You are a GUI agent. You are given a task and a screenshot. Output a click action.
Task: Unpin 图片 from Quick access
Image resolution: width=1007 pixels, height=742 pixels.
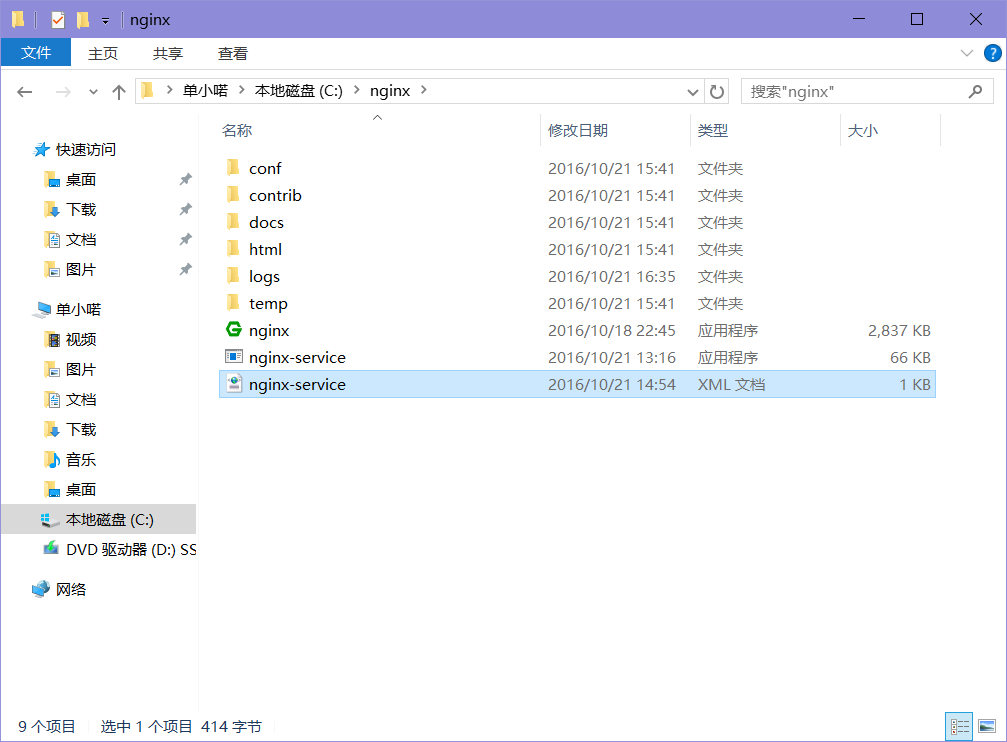[x=186, y=269]
